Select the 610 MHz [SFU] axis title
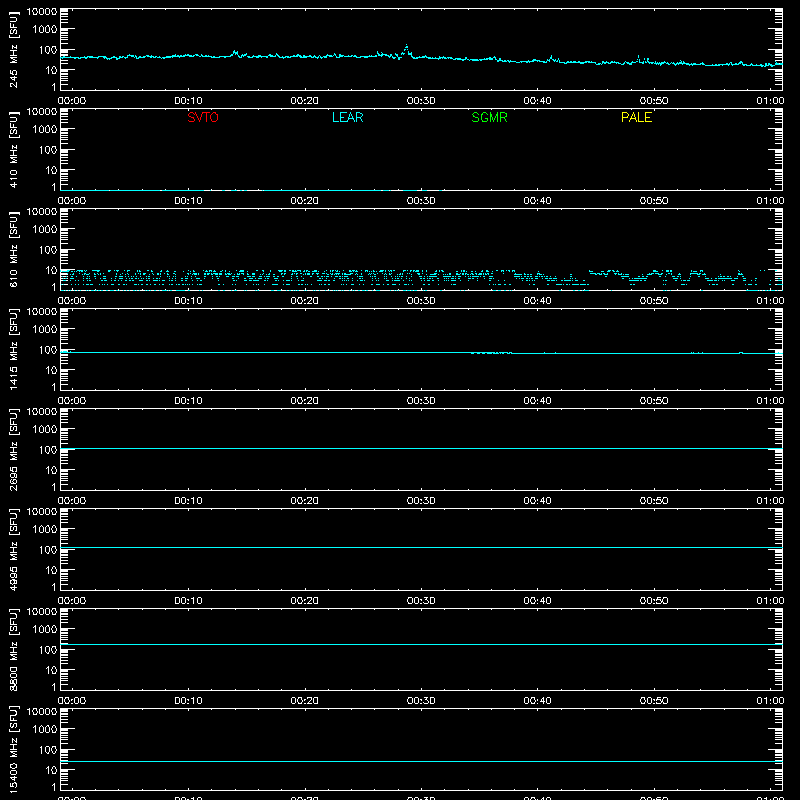 pos(13,249)
